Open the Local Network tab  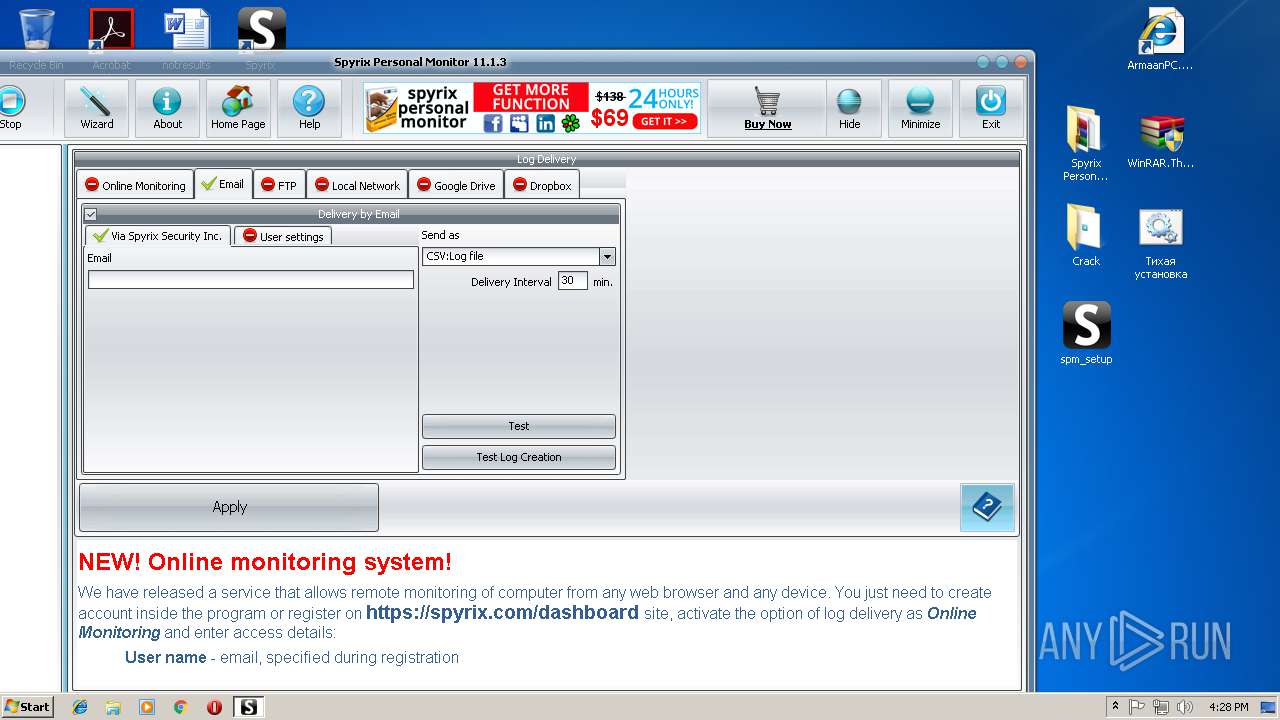(357, 185)
